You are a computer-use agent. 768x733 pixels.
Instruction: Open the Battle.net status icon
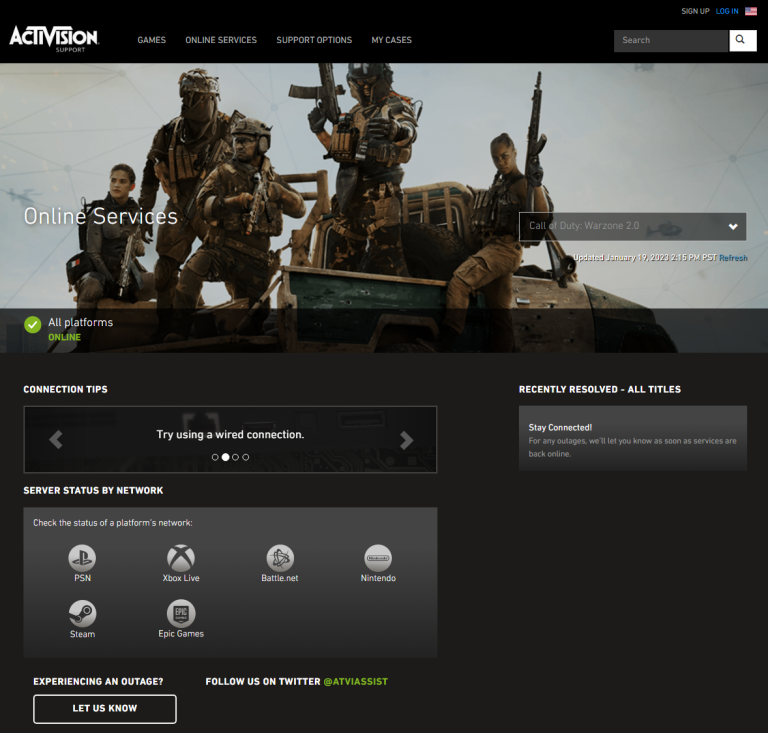[x=280, y=558]
